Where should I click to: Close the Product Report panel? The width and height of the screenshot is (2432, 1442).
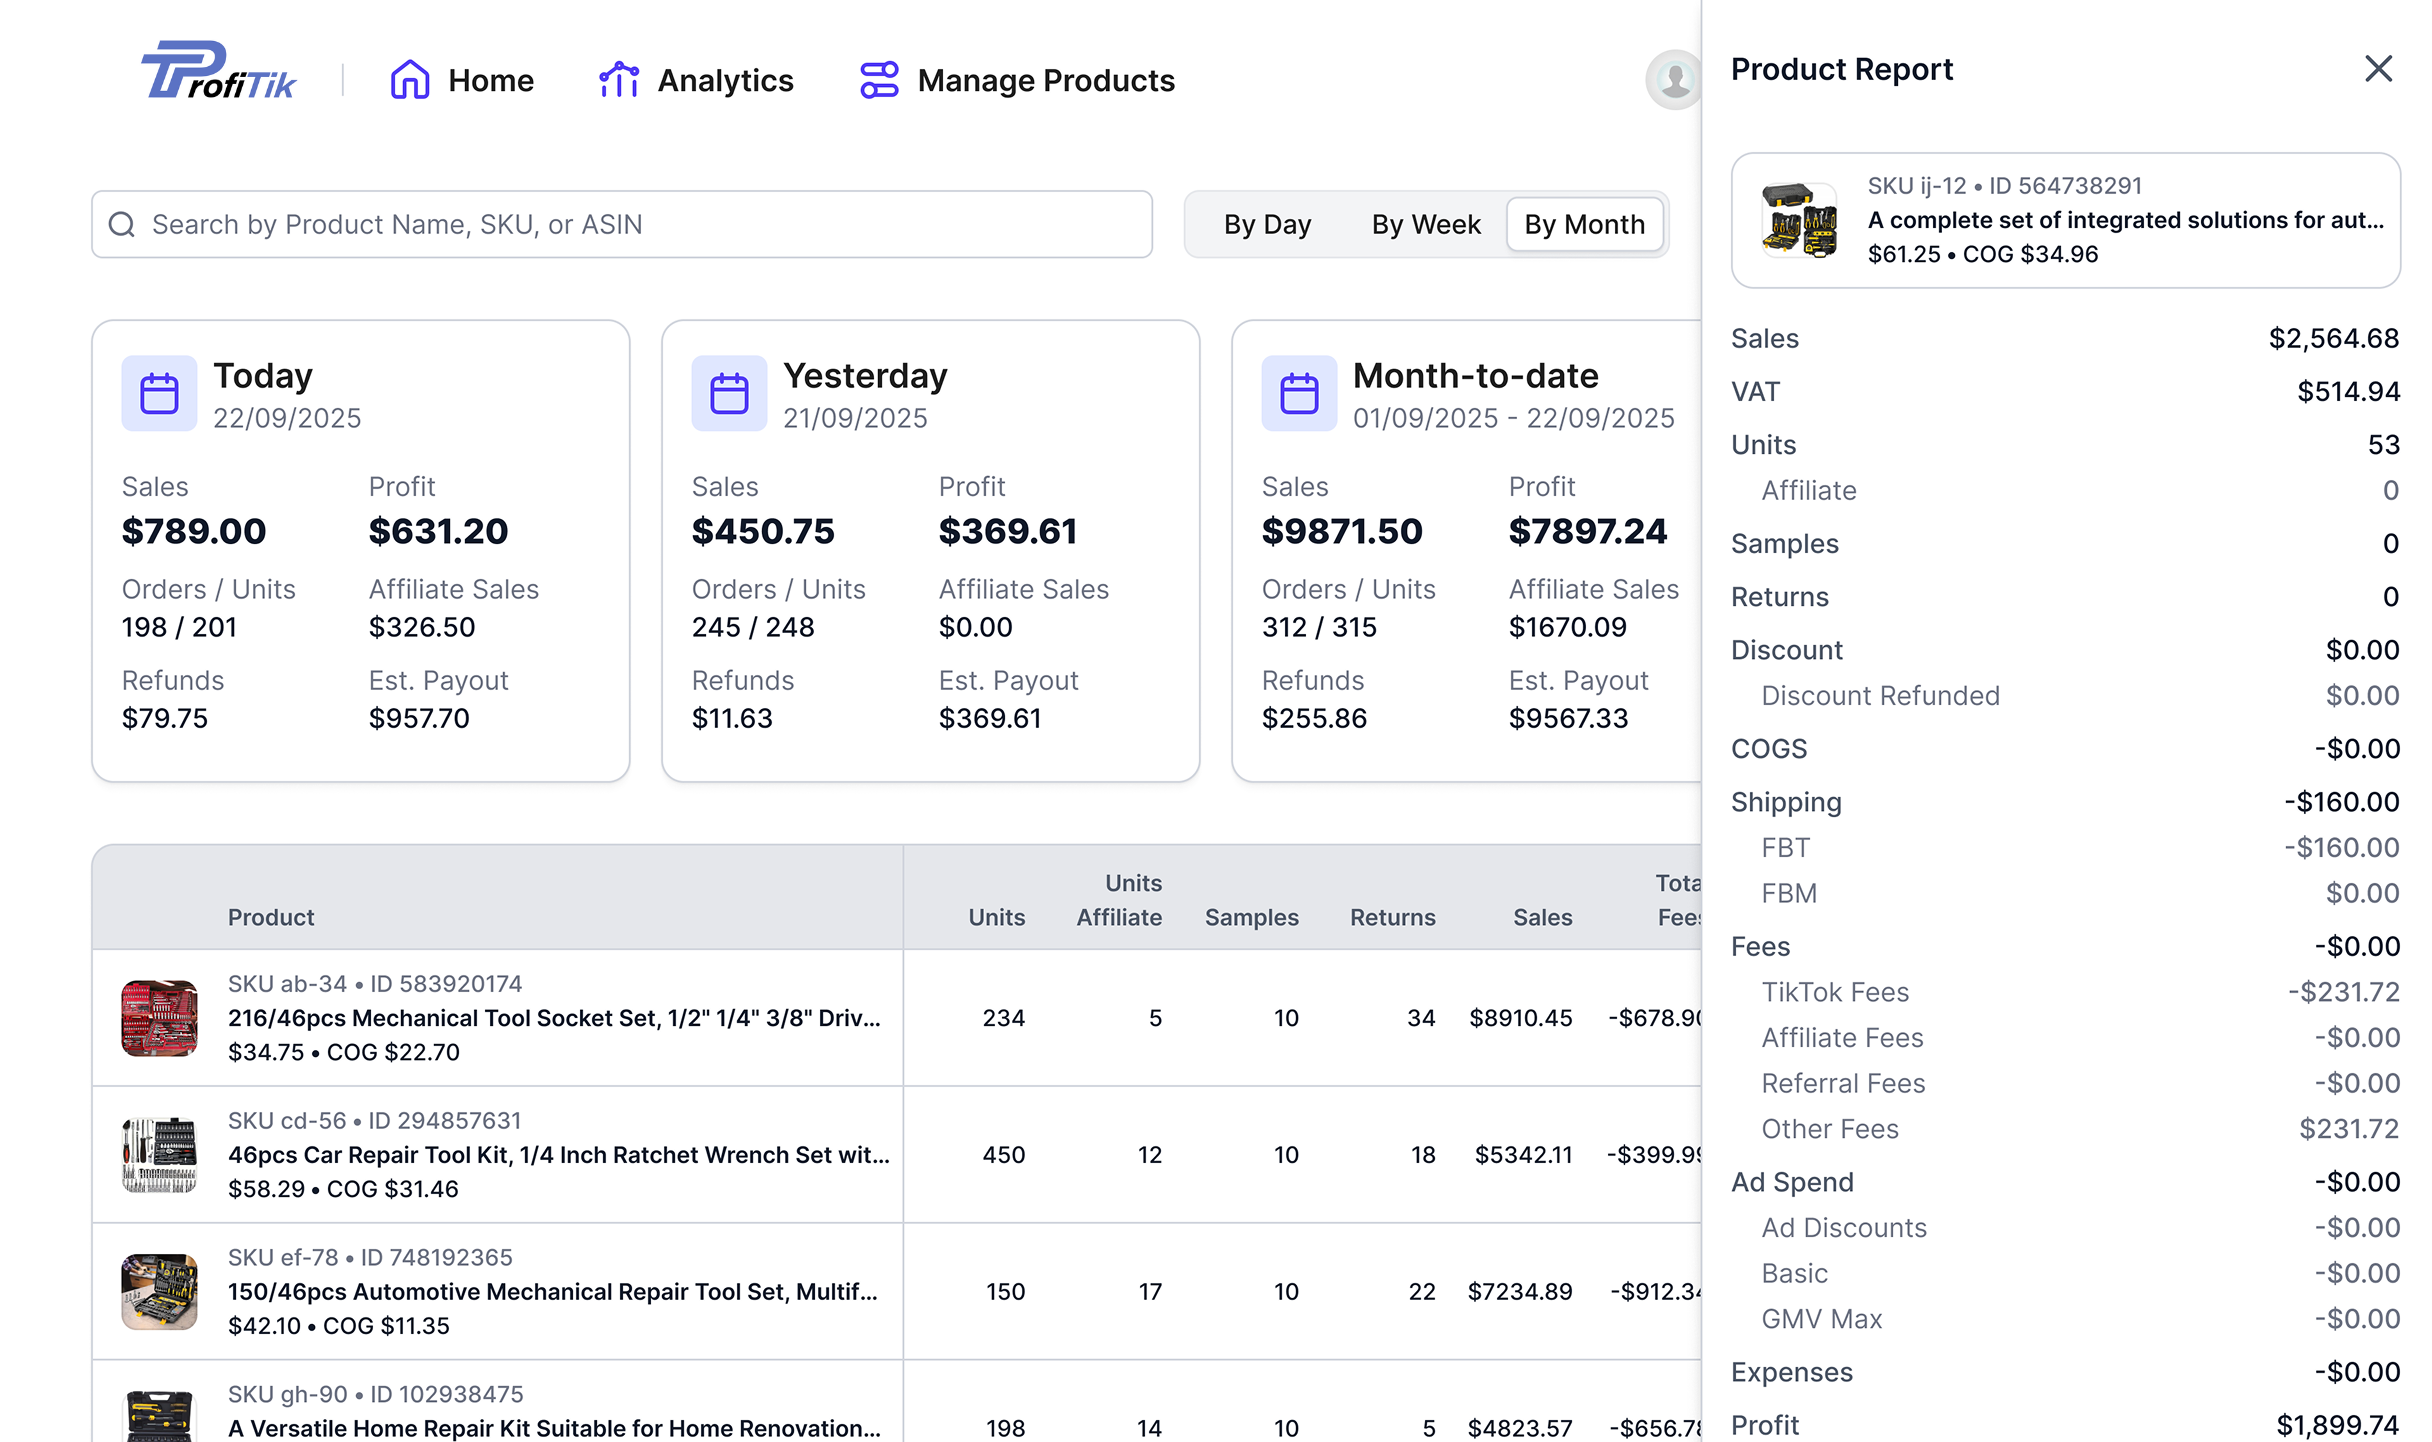[x=2378, y=69]
